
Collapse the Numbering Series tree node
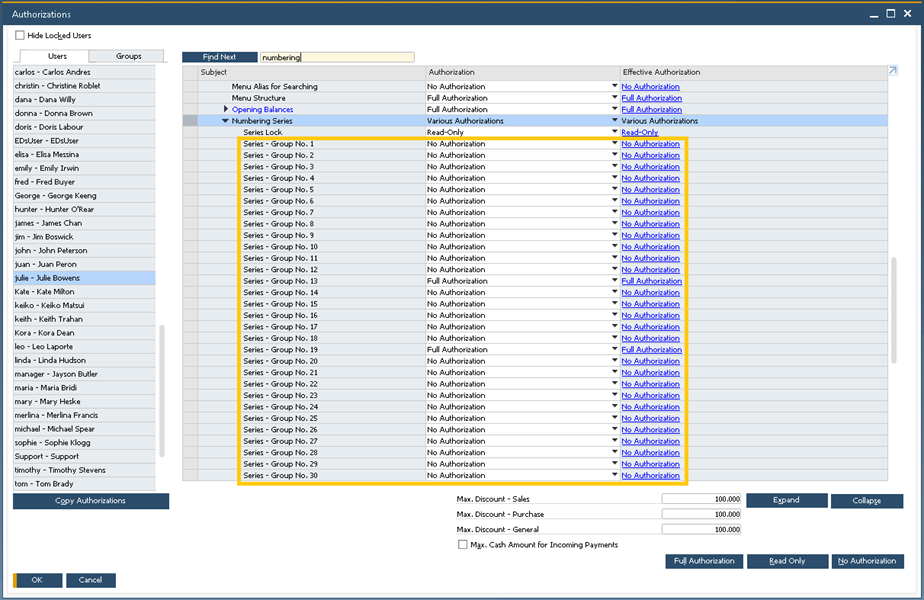[226, 121]
